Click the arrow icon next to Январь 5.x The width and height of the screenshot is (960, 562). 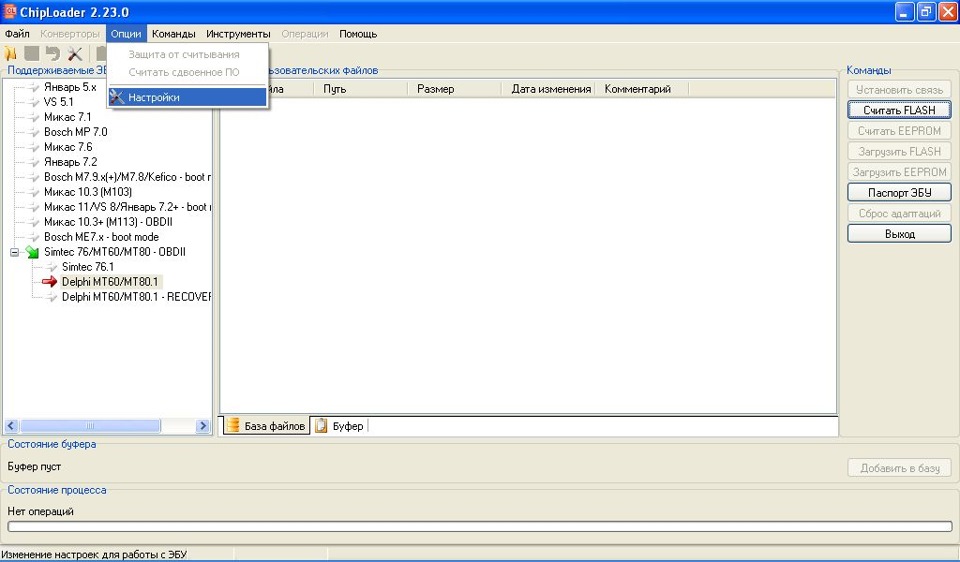pyautogui.click(x=33, y=87)
